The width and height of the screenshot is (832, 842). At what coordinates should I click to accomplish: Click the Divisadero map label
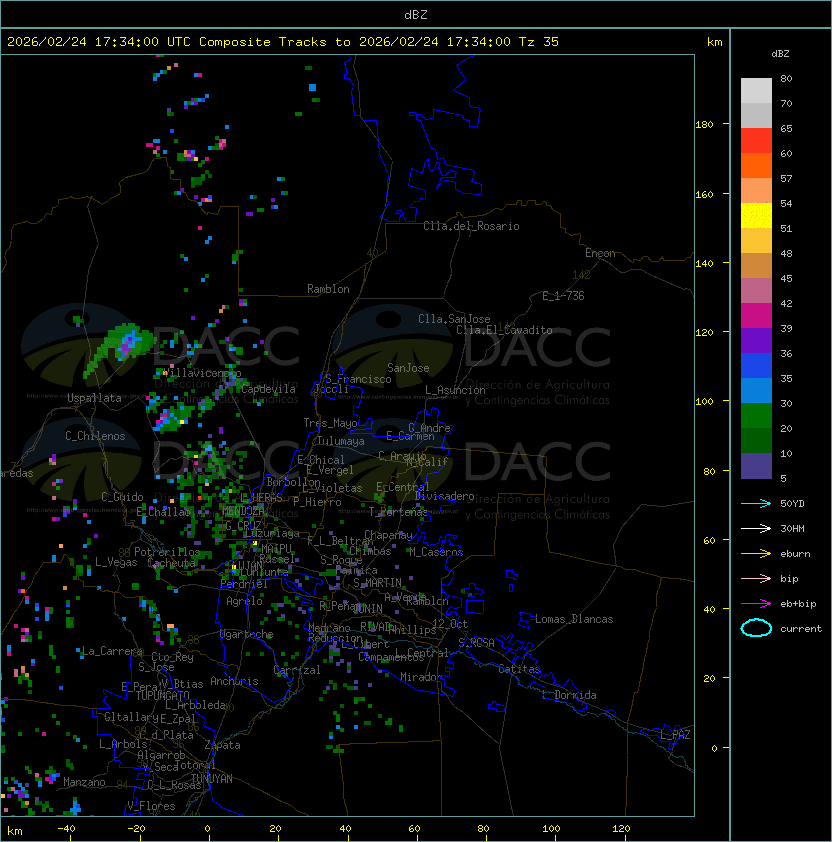click(444, 496)
